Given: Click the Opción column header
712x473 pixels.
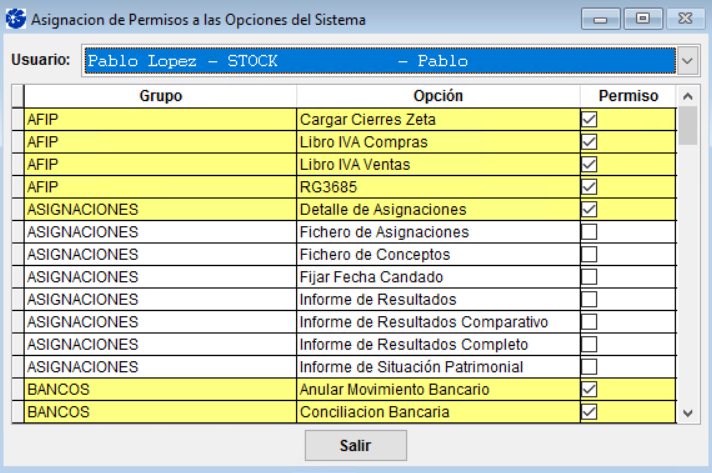Looking at the screenshot, I should click(438, 96).
